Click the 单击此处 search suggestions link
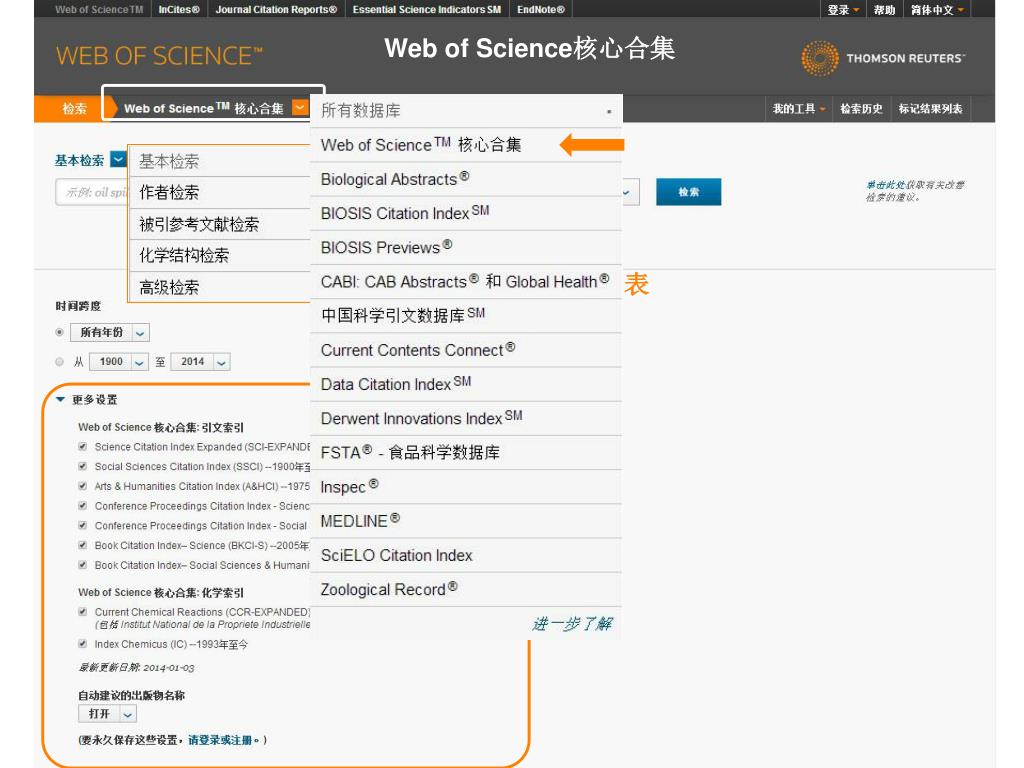The image size is (1024, 768). [886, 185]
